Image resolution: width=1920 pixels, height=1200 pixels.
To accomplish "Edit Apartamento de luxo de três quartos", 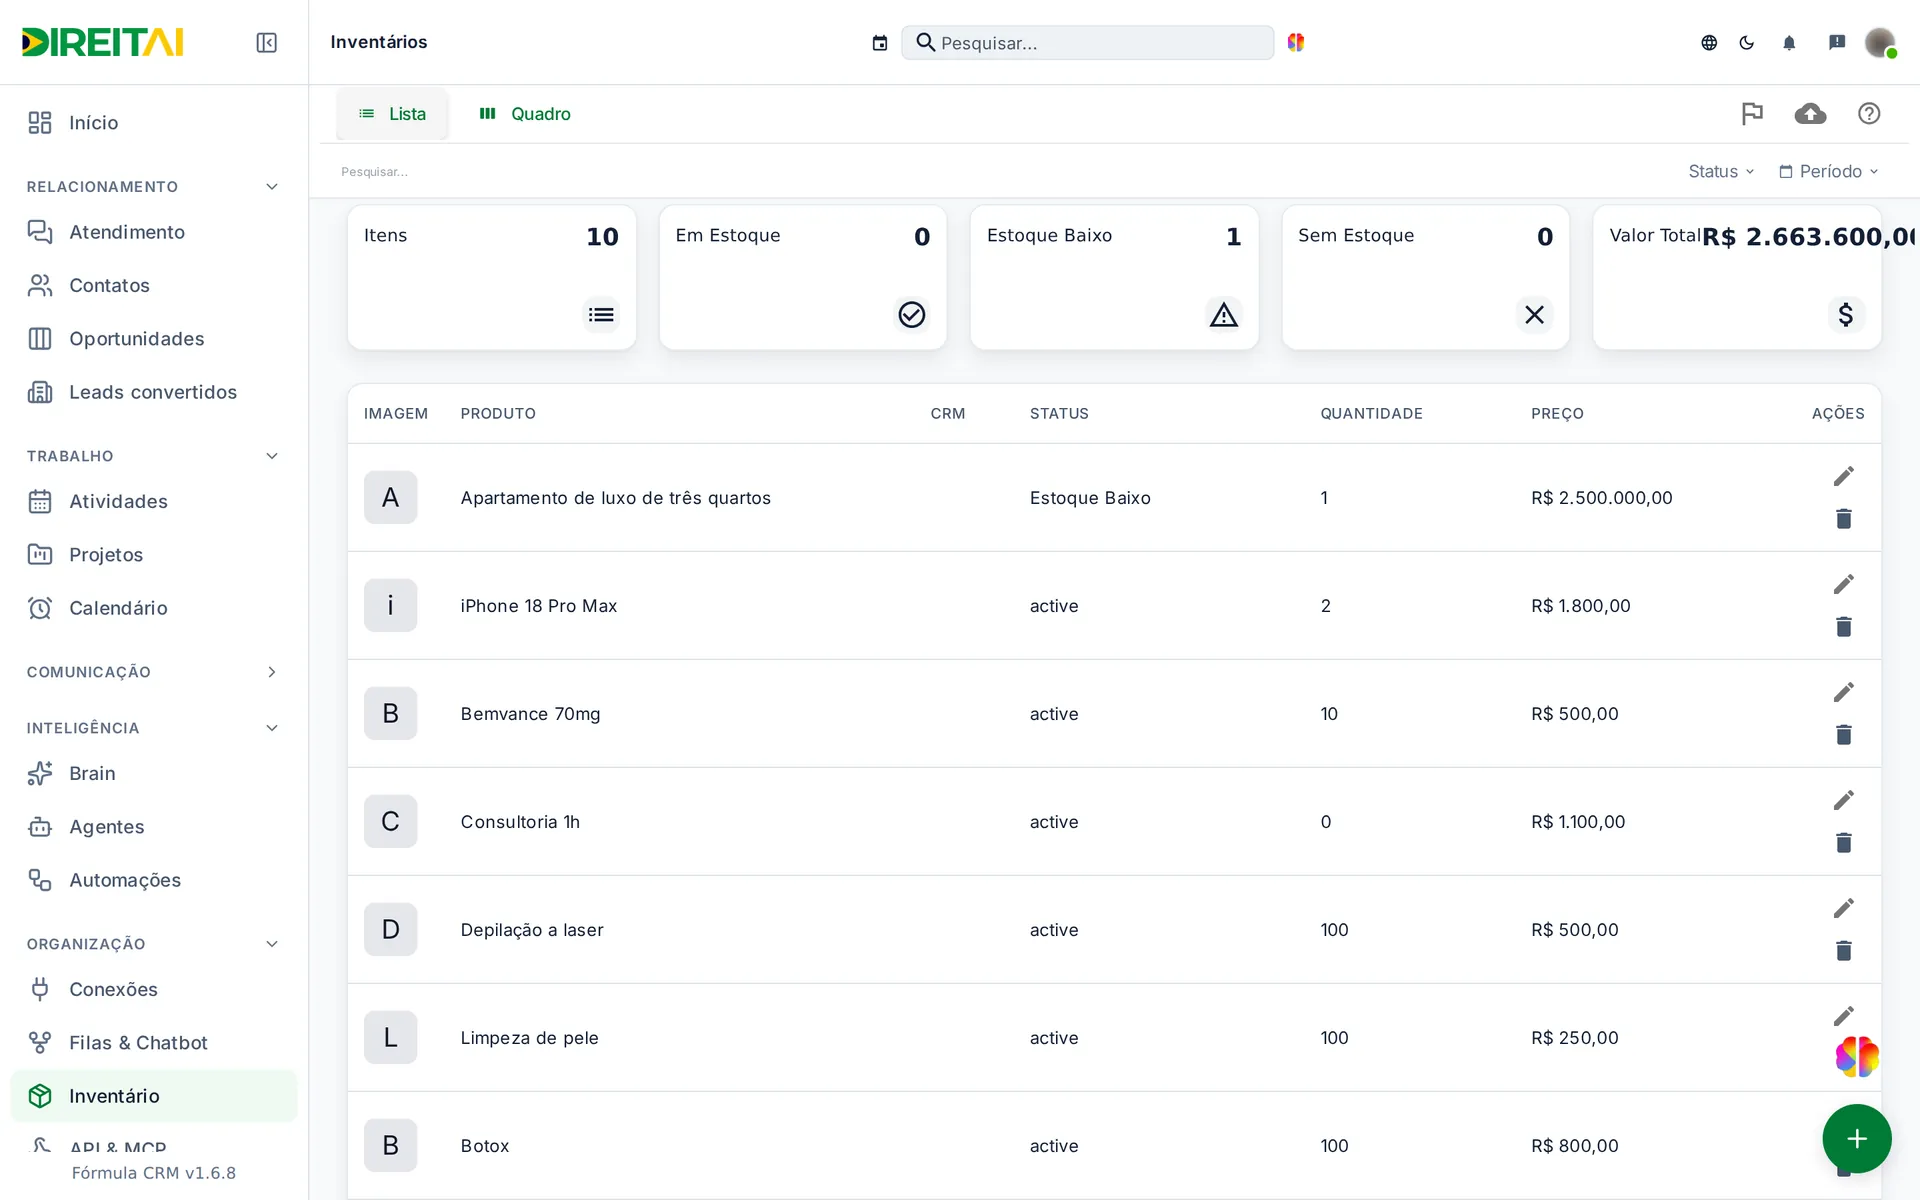I will pyautogui.click(x=1844, y=476).
